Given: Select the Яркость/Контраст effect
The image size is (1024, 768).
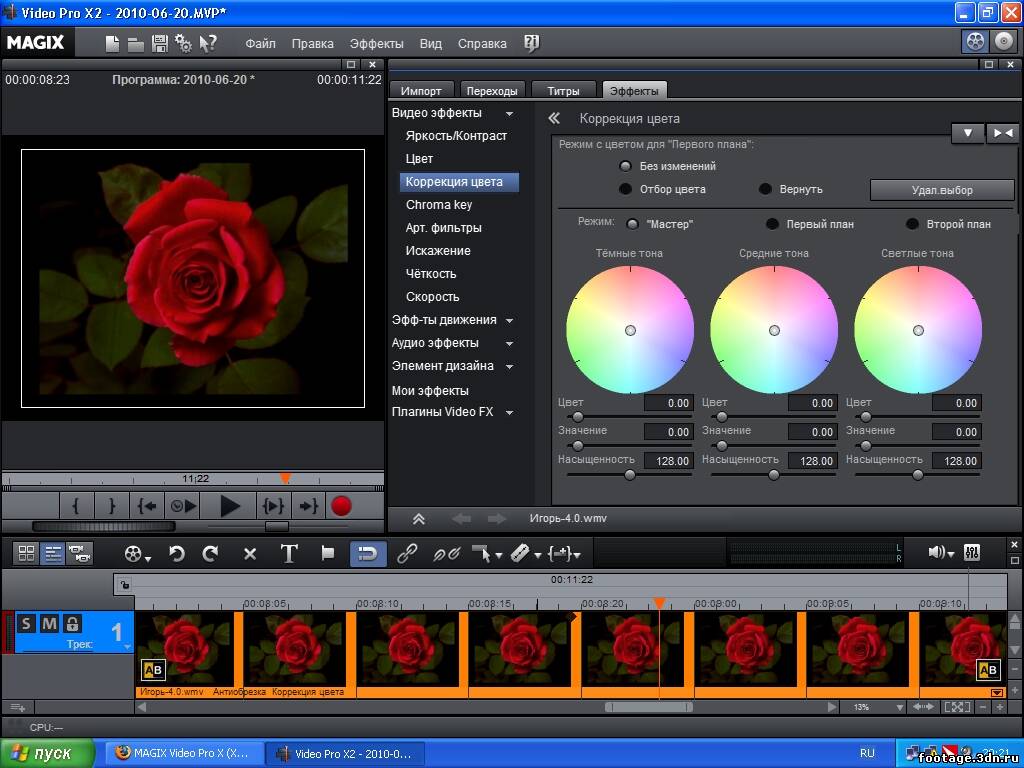Looking at the screenshot, I should tap(456, 136).
